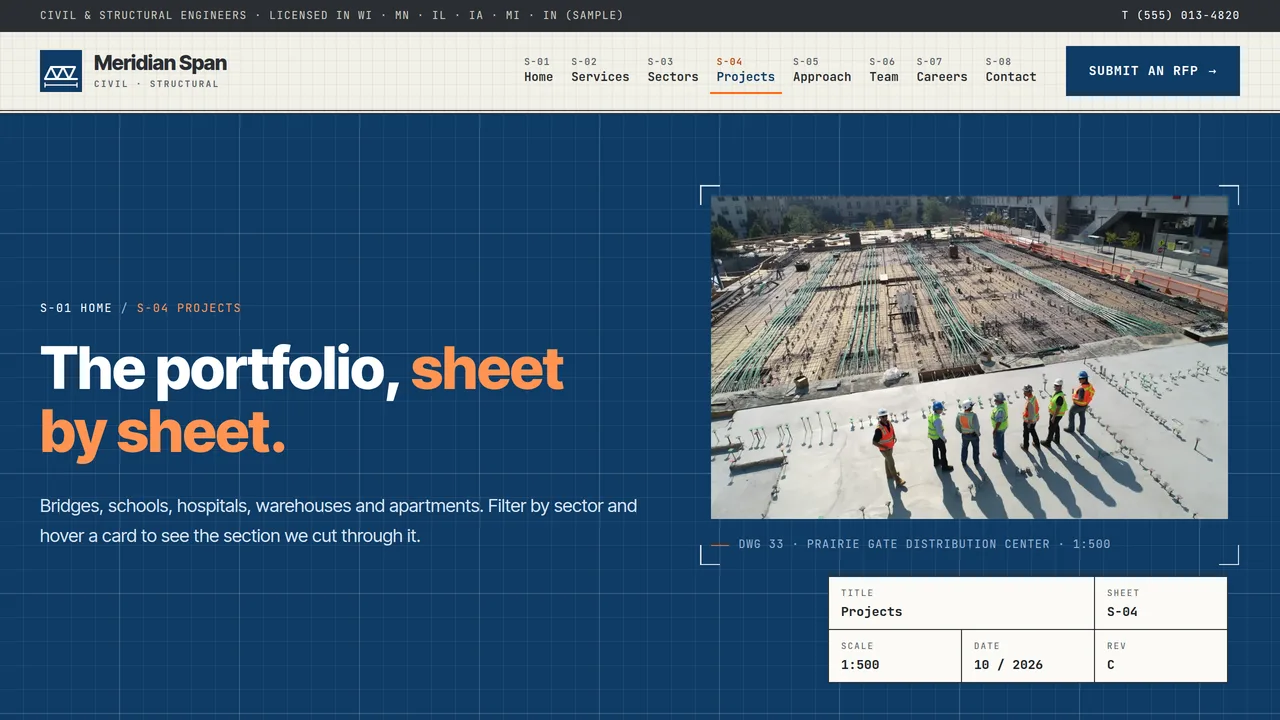The width and height of the screenshot is (1280, 720).
Task: Open the construction site hero photo
Action: pos(969,357)
